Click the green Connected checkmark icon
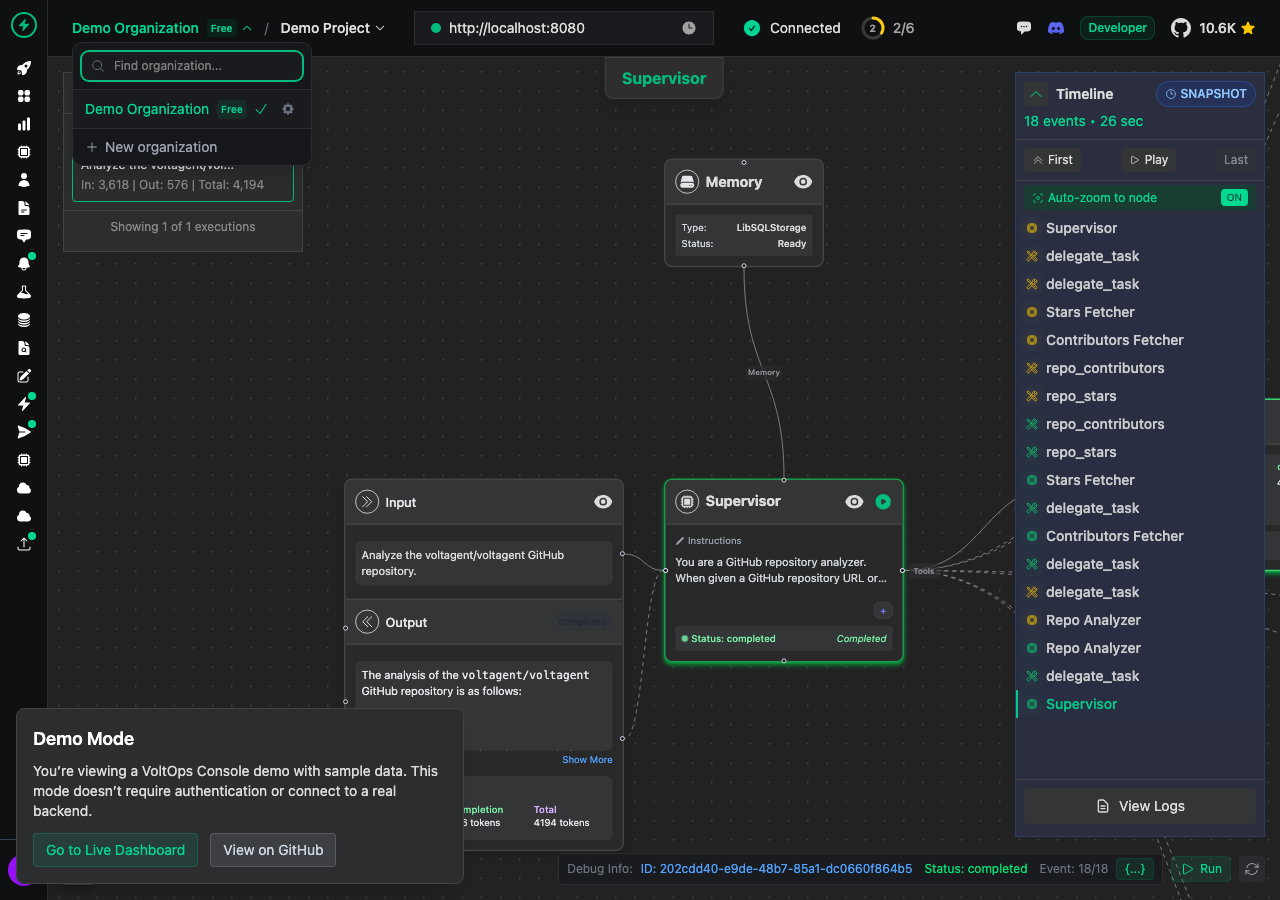 752,28
